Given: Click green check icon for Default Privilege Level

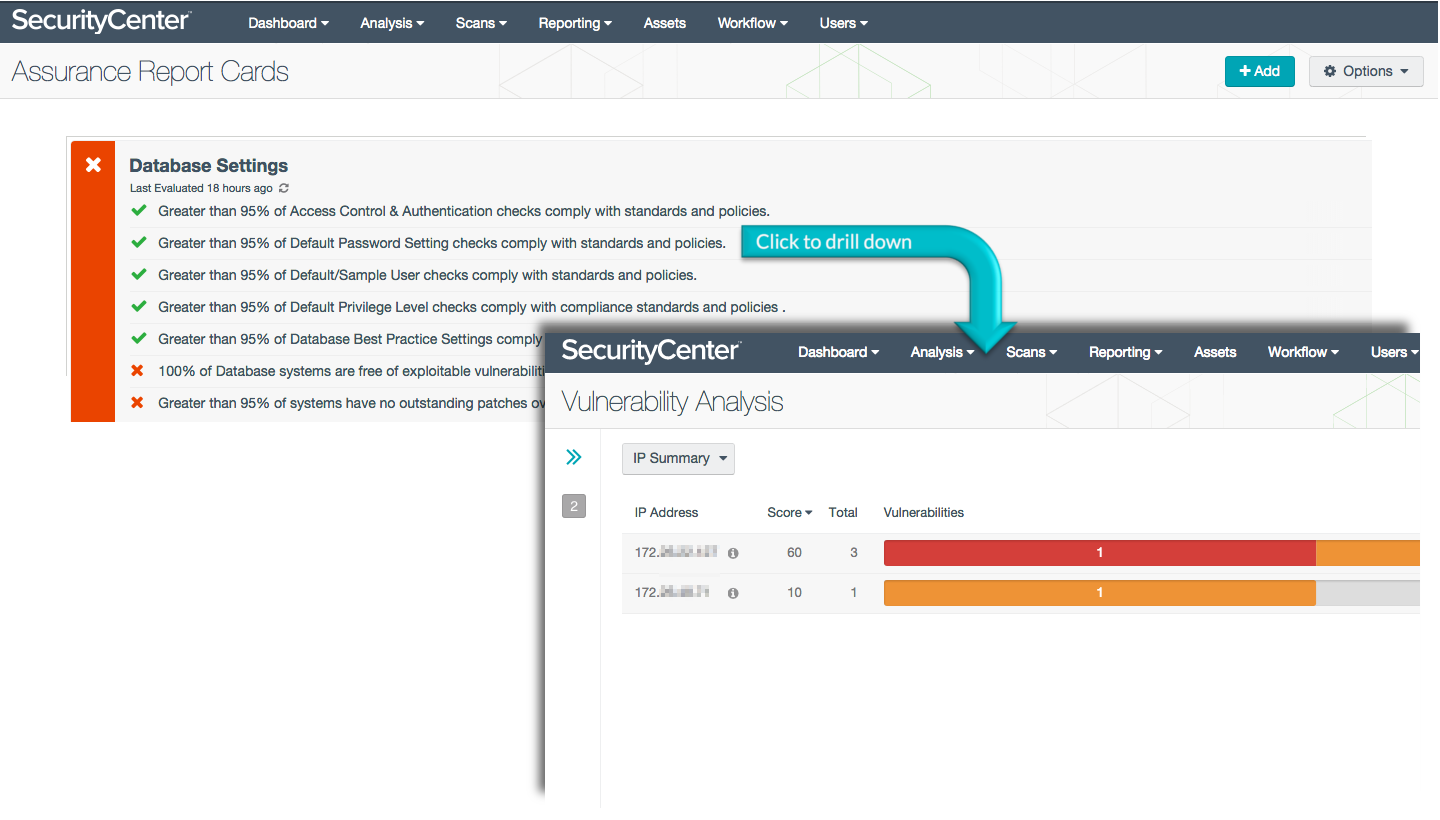Looking at the screenshot, I should click(138, 307).
